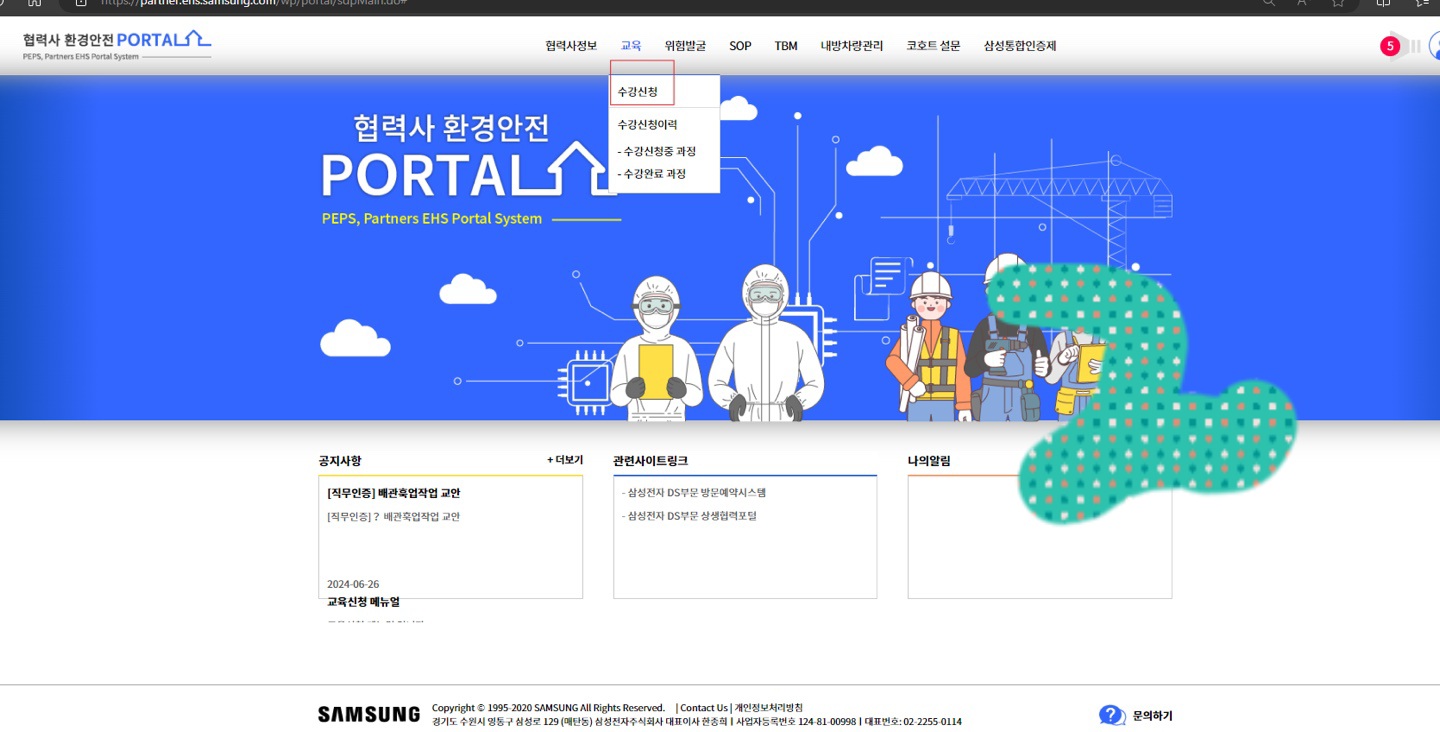This screenshot has height=732, width=1440.
Task: Open the 교육신청 메뉴얼 notice
Action: coord(363,602)
